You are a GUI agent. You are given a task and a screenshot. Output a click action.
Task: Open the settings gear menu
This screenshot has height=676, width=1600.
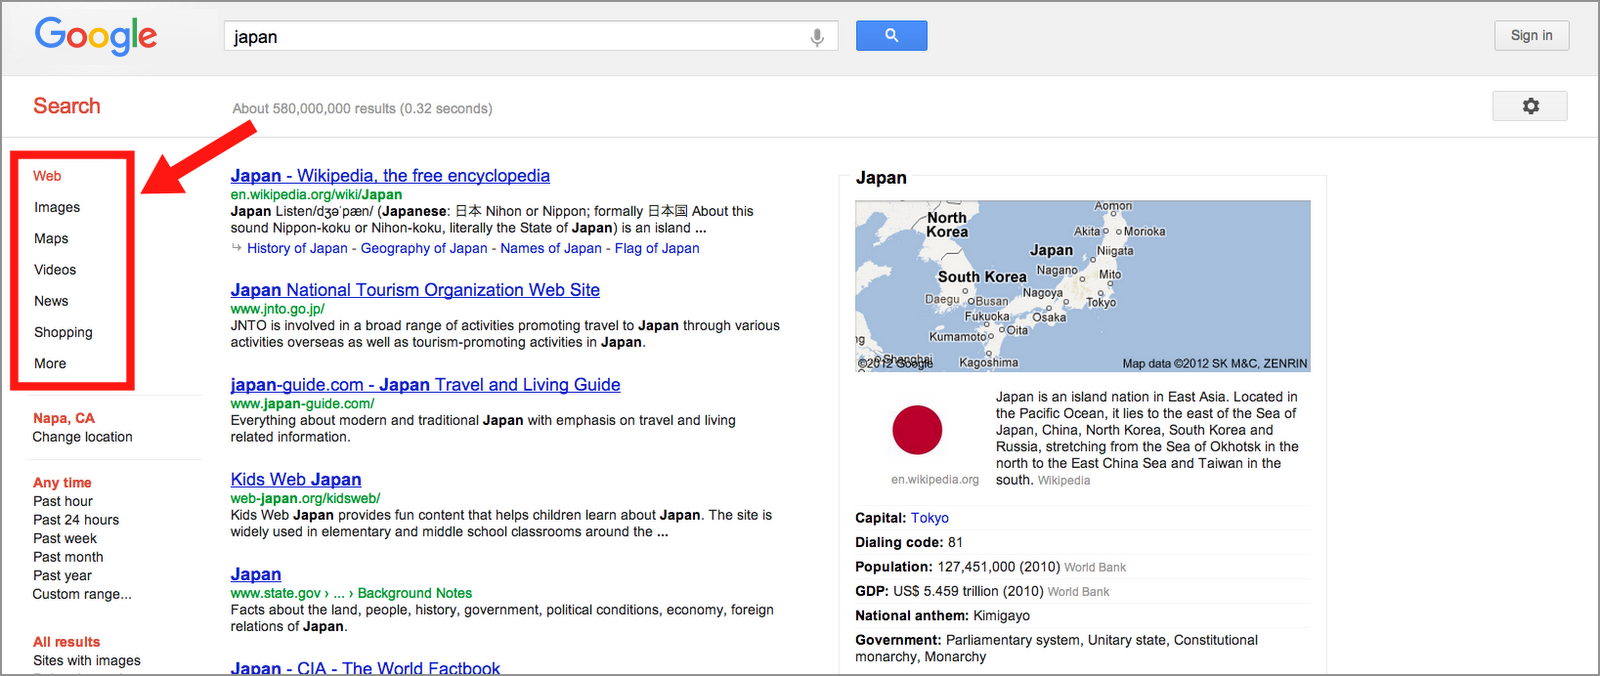(x=1529, y=106)
